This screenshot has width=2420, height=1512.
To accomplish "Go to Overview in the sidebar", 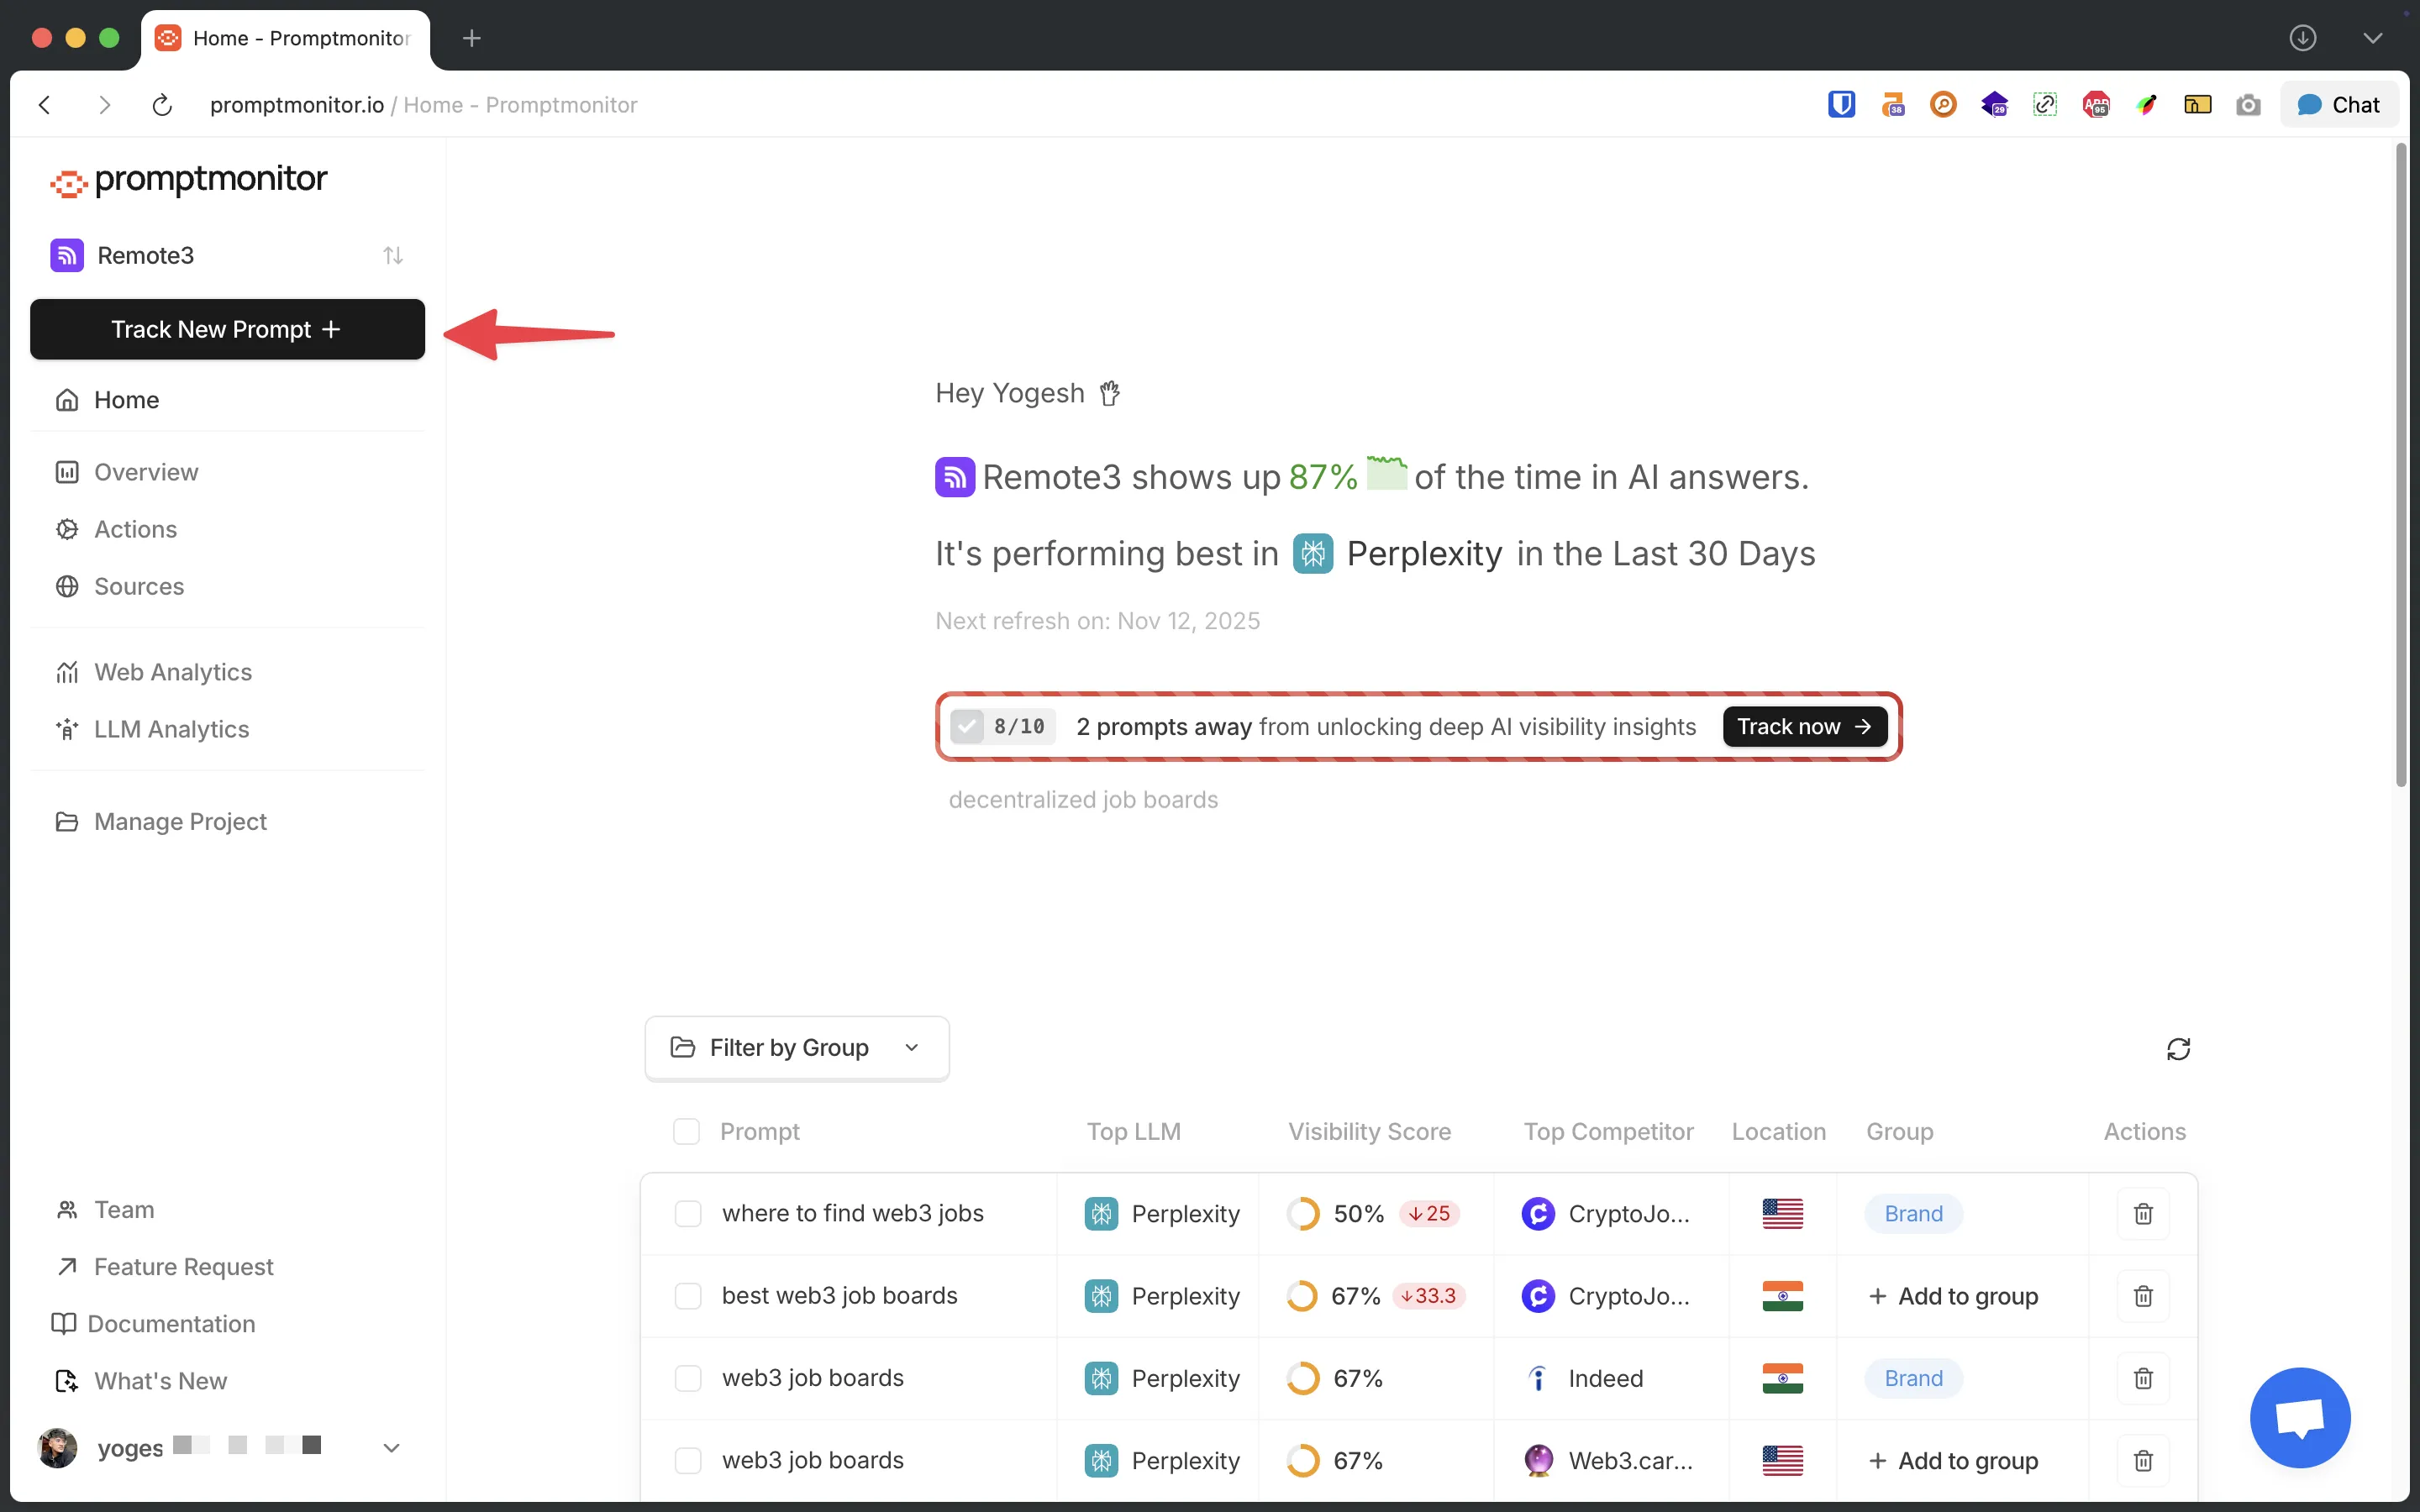I will pyautogui.click(x=146, y=472).
